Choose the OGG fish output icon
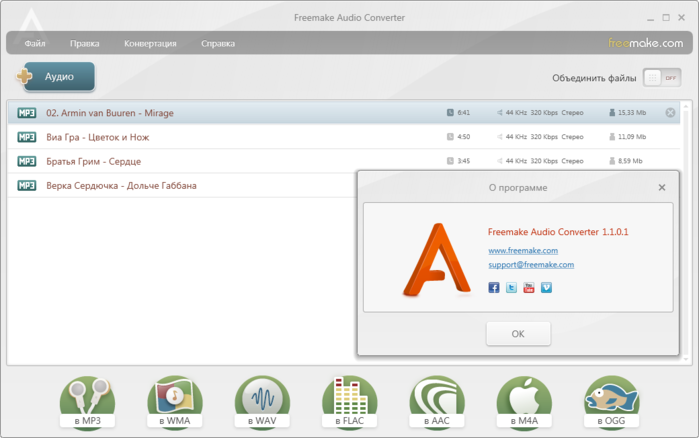Screen dimensions: 699x438 (612, 402)
